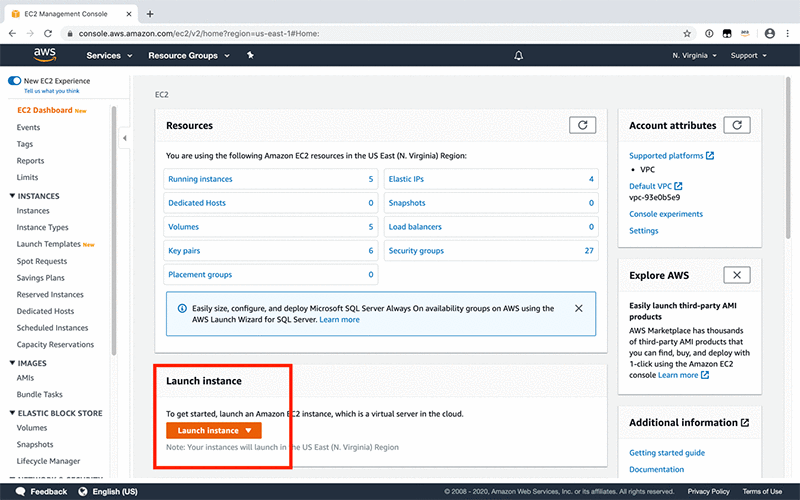Click the first browser extension icon
Viewport: 800px width, 500px height.
coord(709,34)
